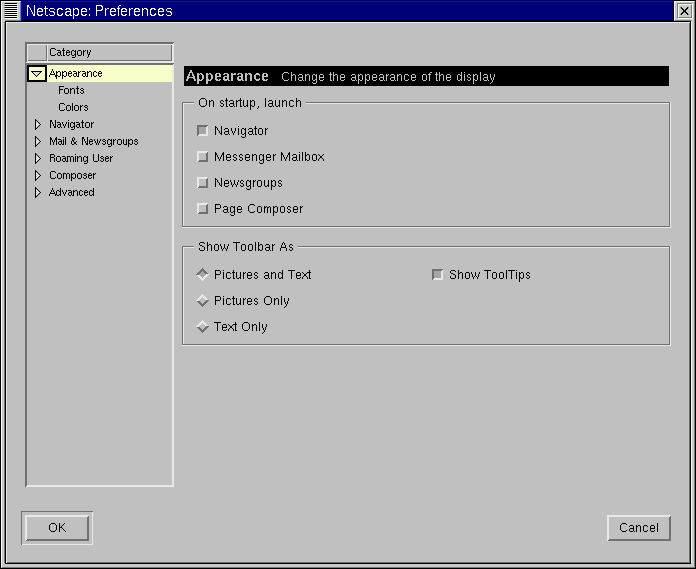Collapse the Appearance category tree

[x=37, y=74]
